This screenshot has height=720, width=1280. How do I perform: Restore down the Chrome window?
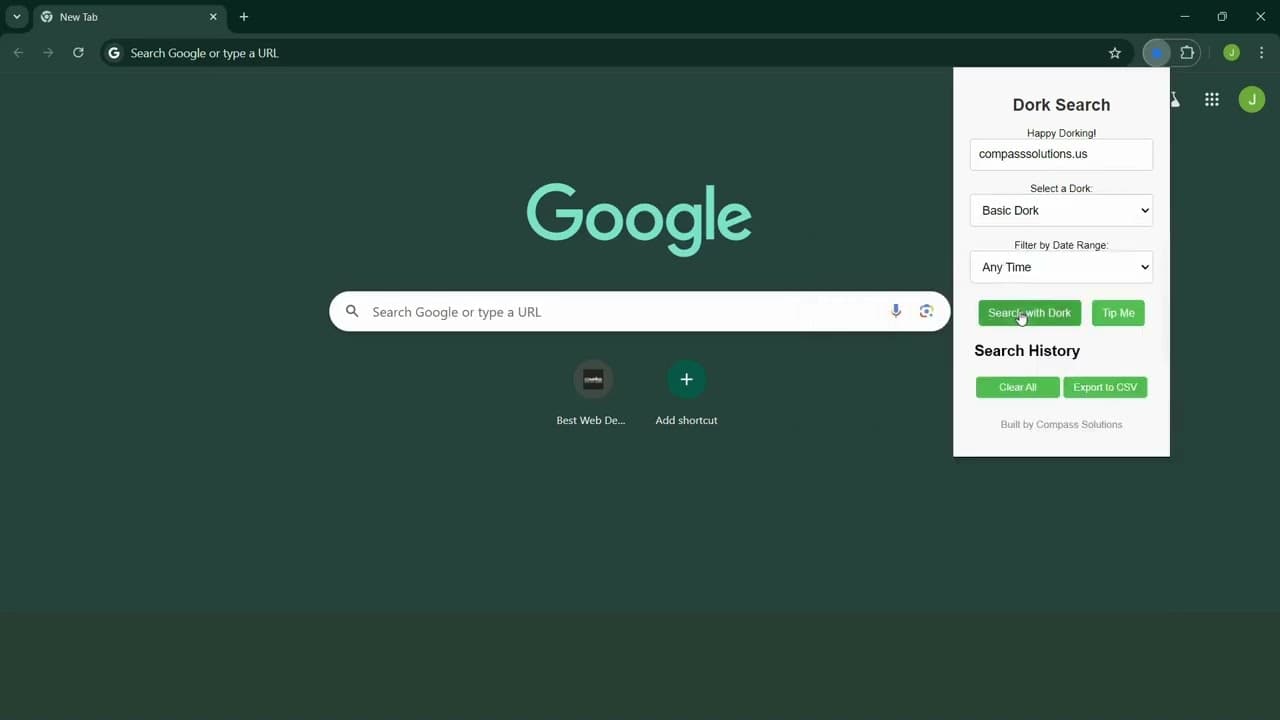click(1222, 17)
